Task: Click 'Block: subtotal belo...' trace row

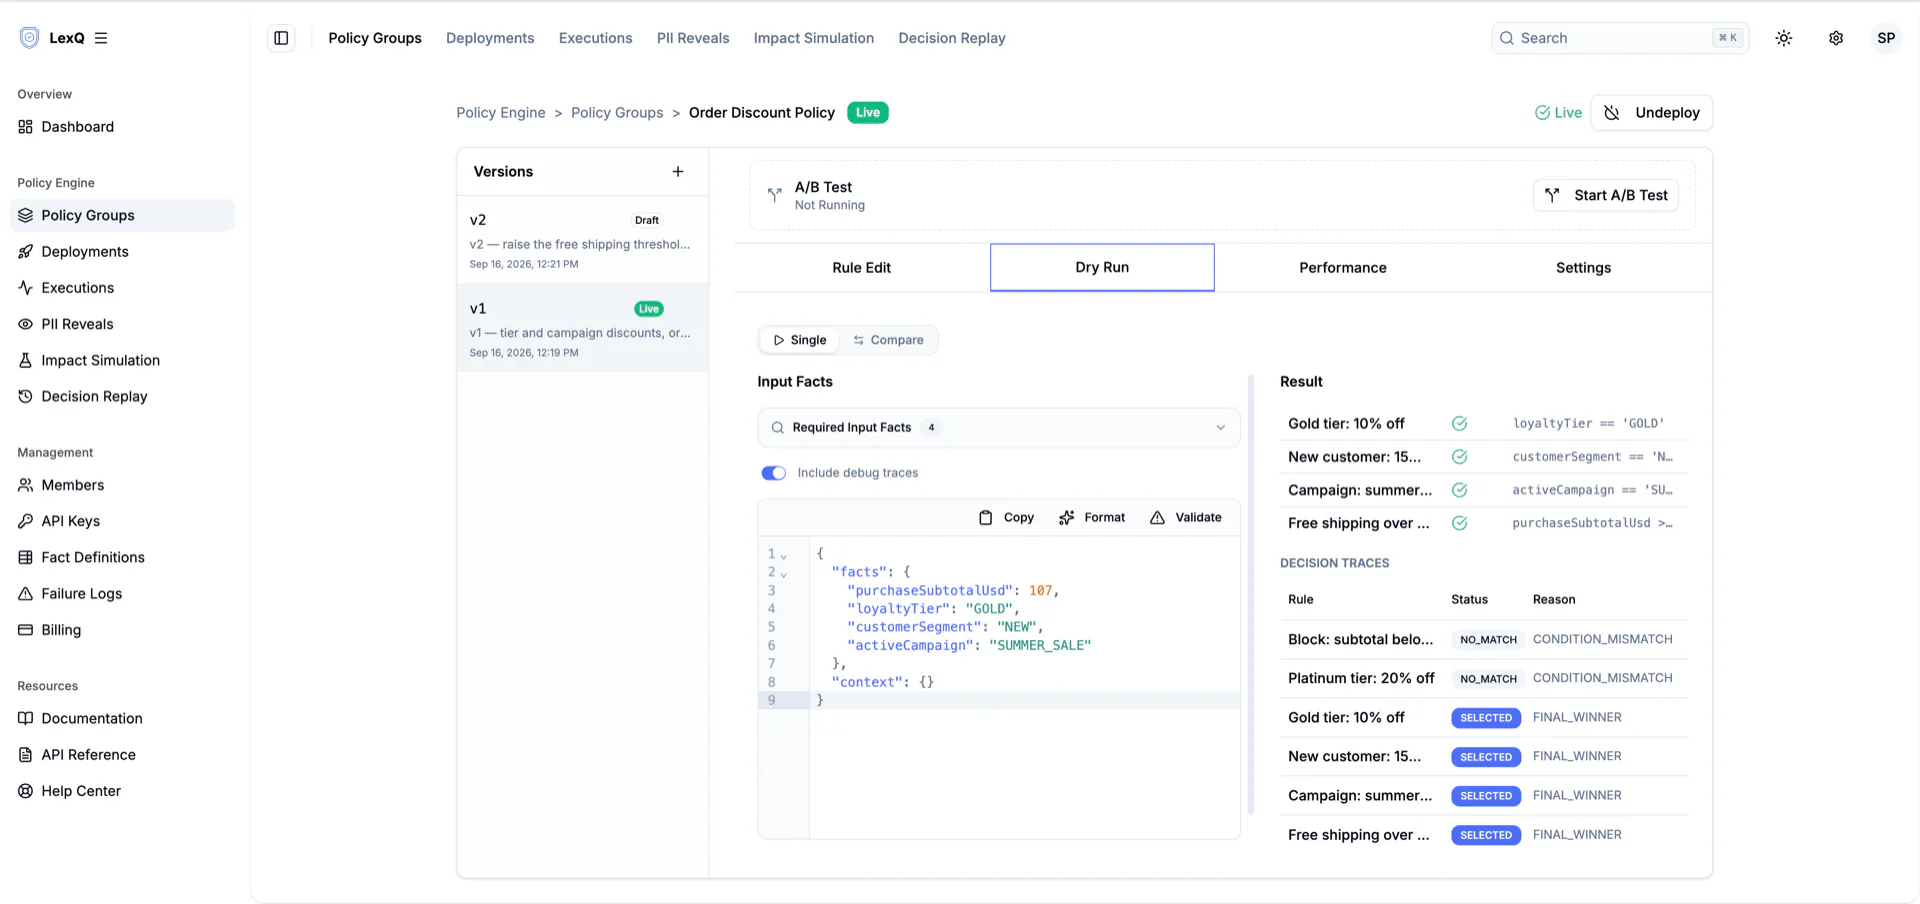Action: pos(1484,640)
